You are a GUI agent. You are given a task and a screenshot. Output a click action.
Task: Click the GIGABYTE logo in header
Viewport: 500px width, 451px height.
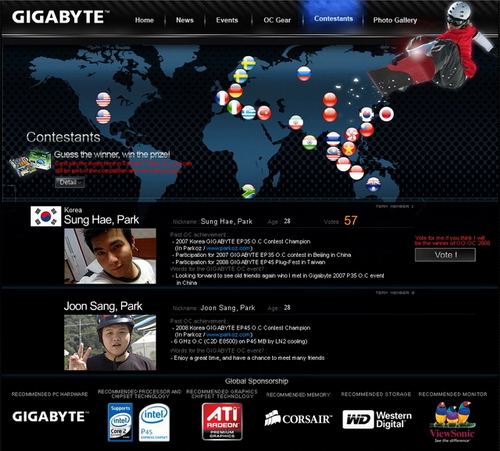(60, 17)
